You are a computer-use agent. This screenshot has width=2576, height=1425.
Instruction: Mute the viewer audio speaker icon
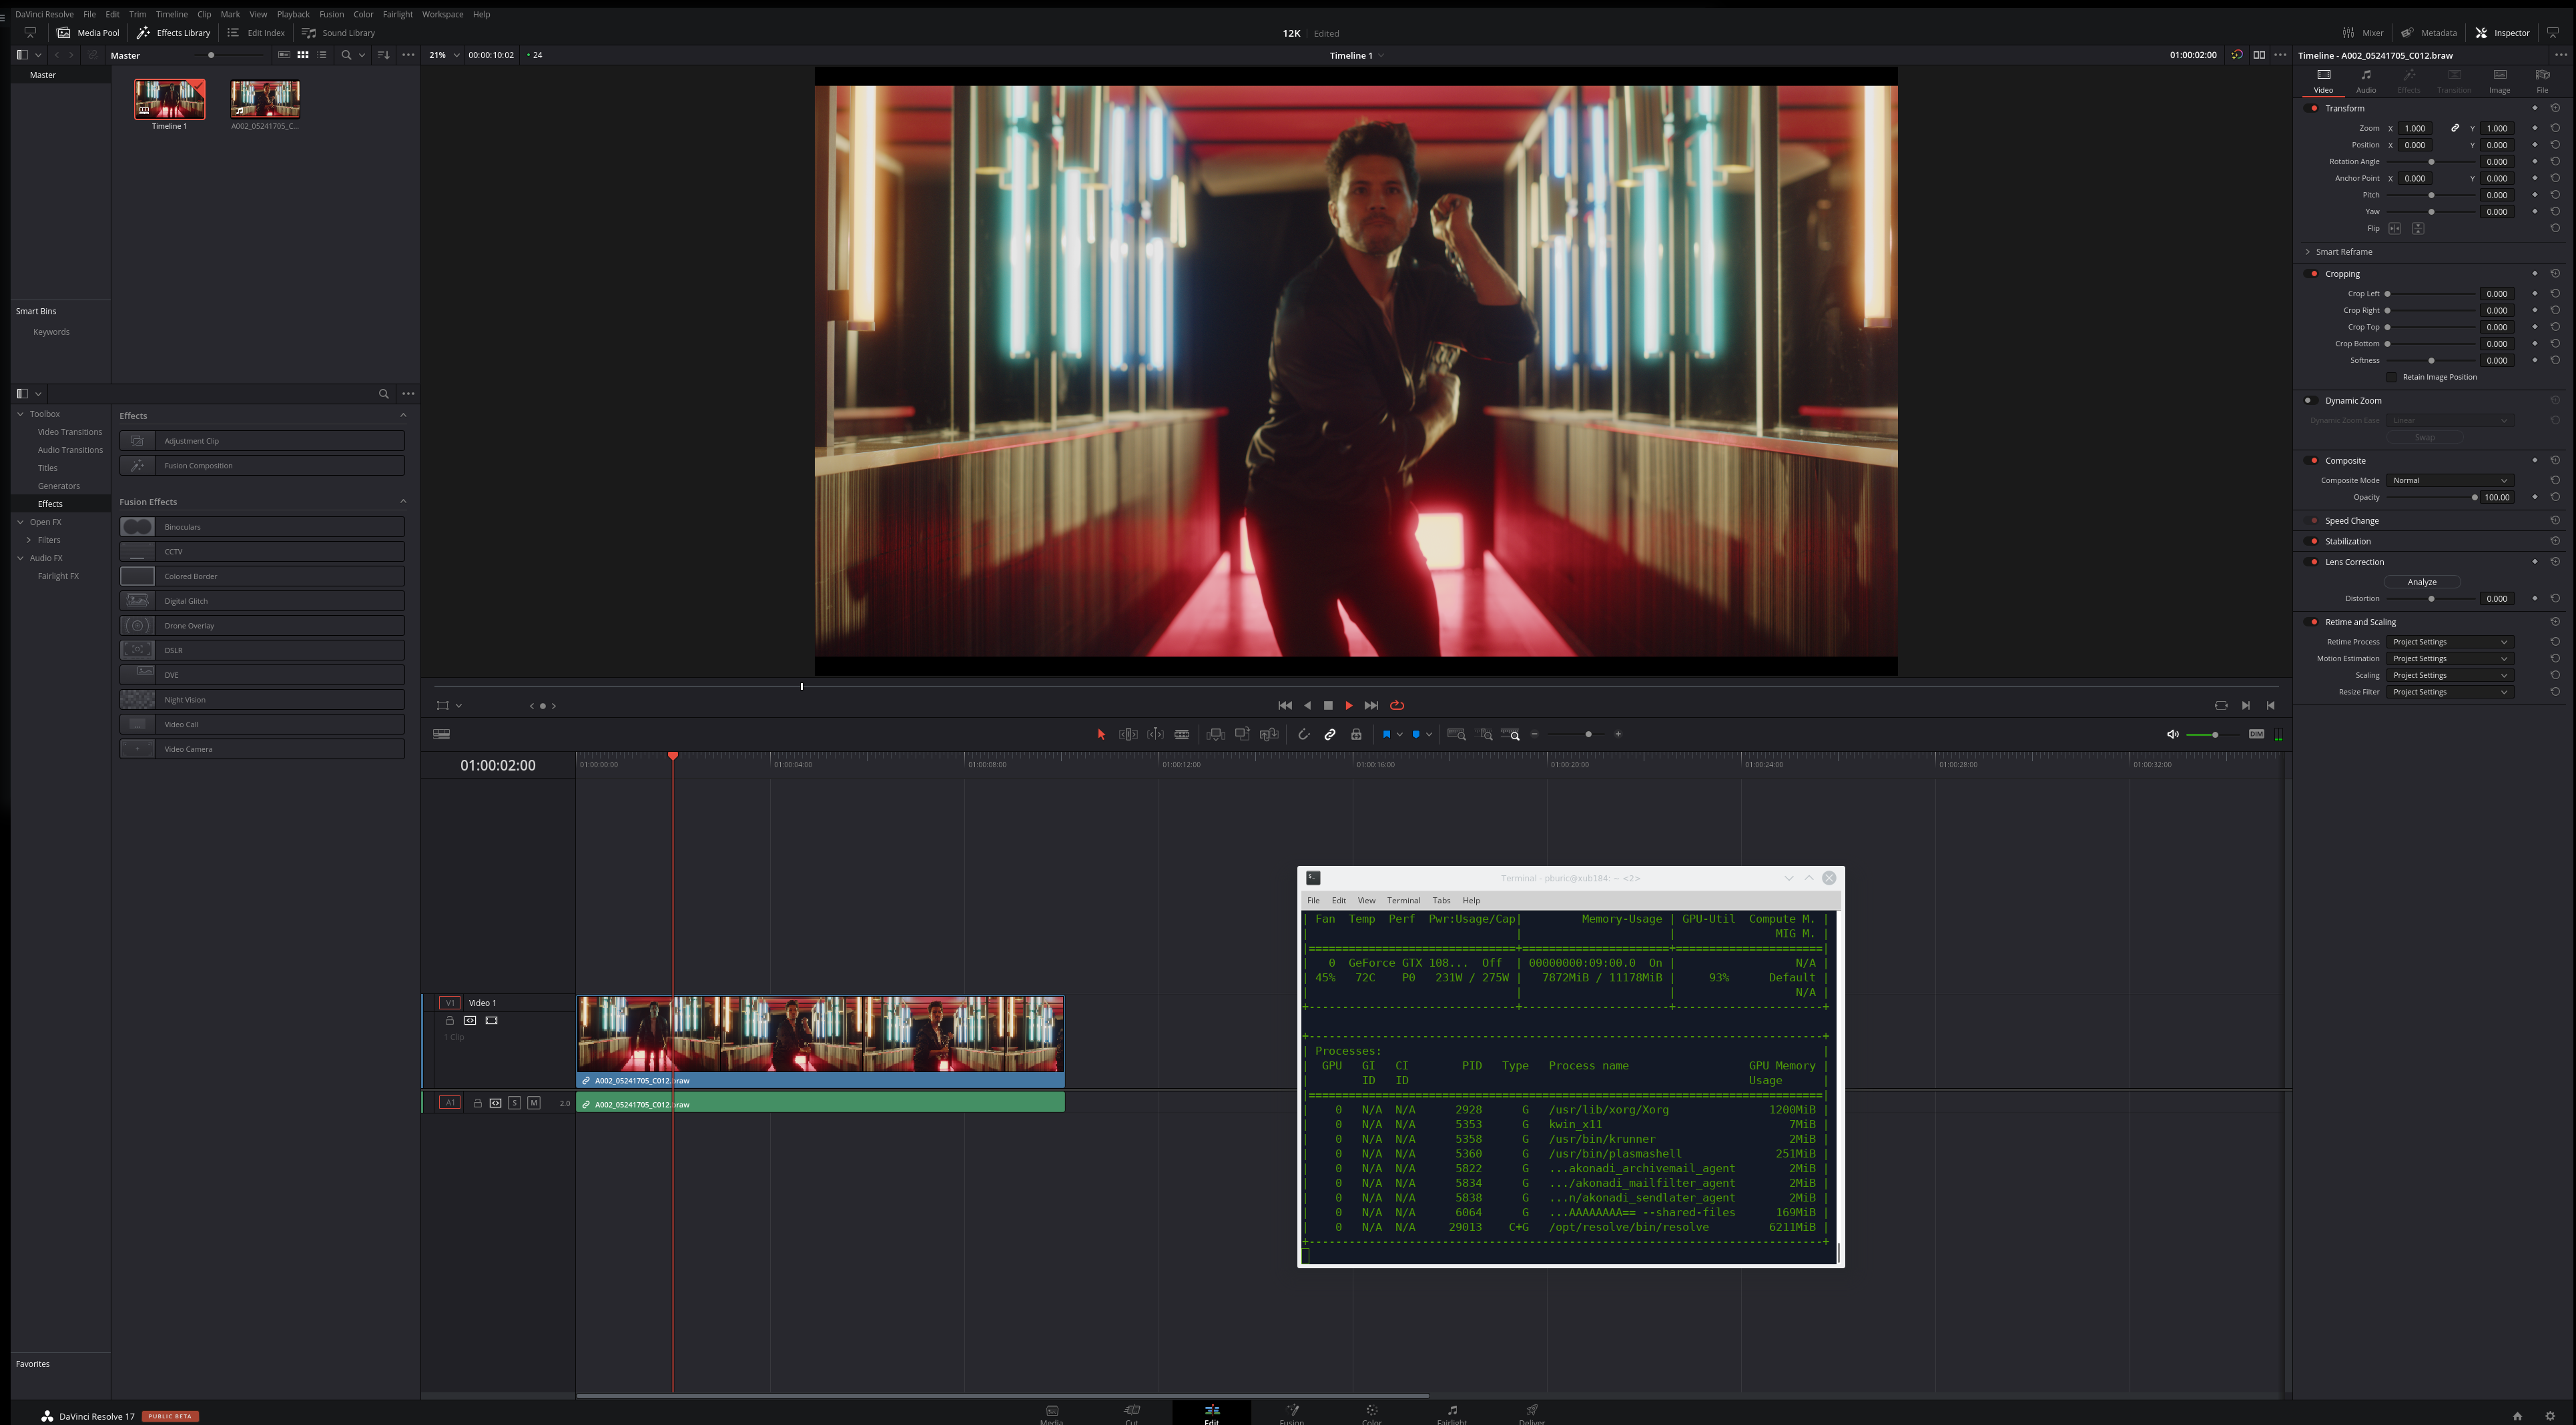(x=2173, y=734)
